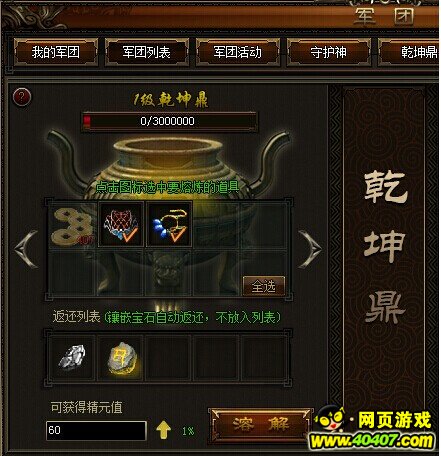Click the essence value field showing 60

pyautogui.click(x=96, y=430)
